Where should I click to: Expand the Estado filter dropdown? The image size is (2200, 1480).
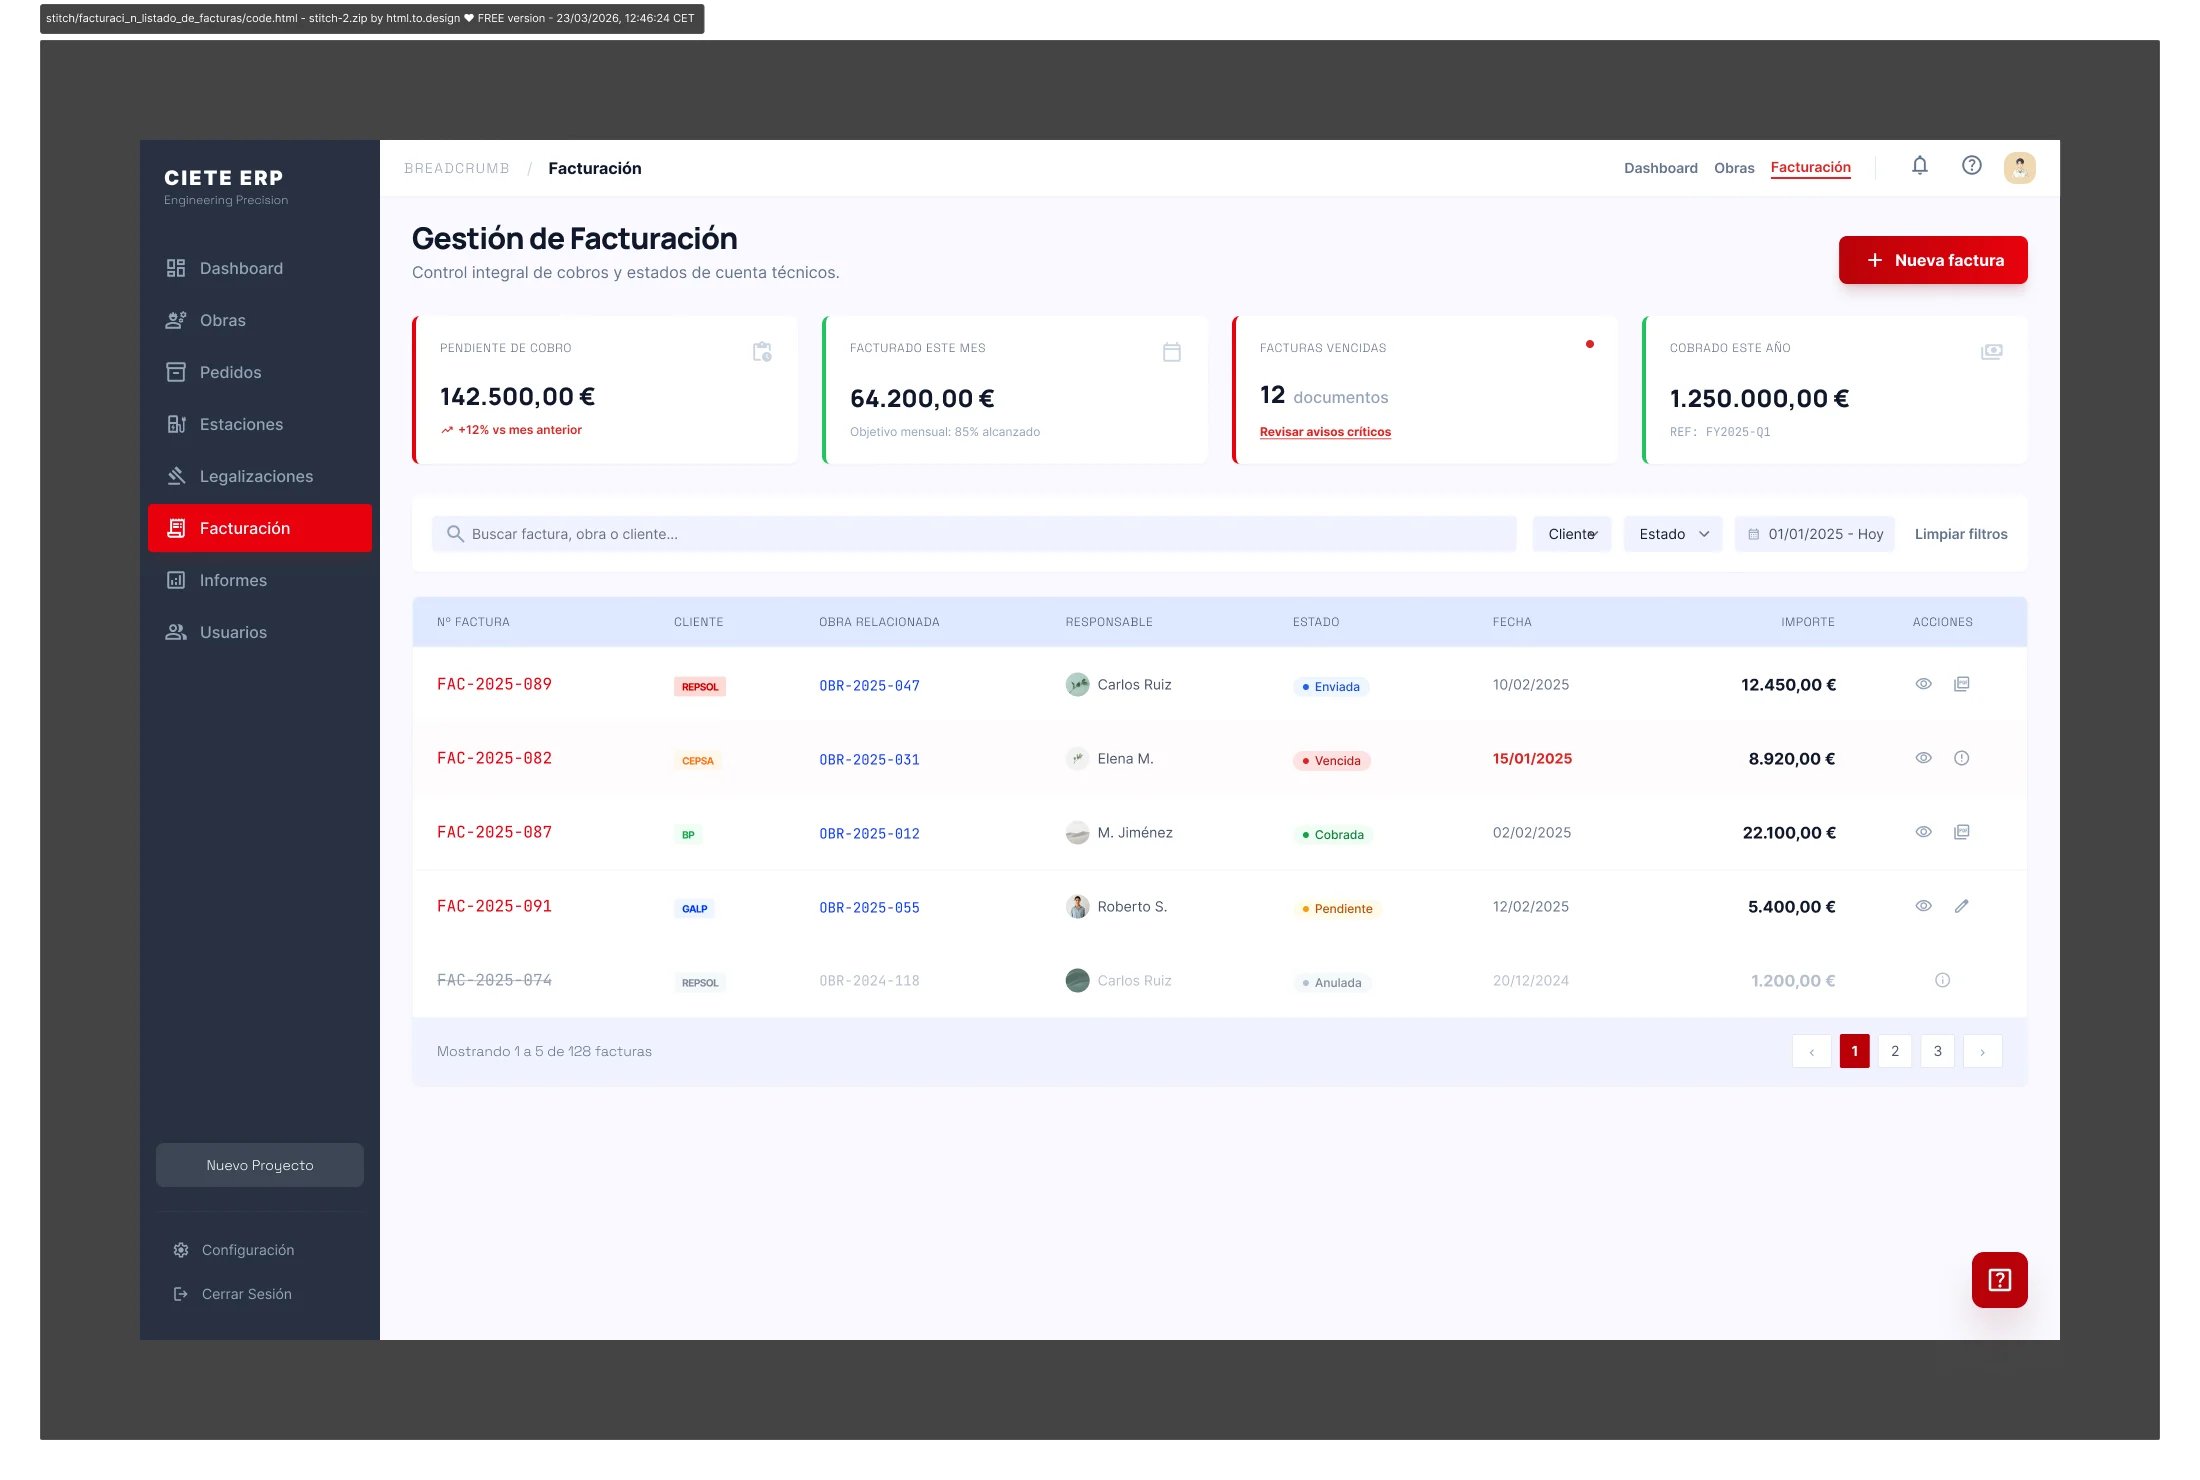pos(1671,534)
